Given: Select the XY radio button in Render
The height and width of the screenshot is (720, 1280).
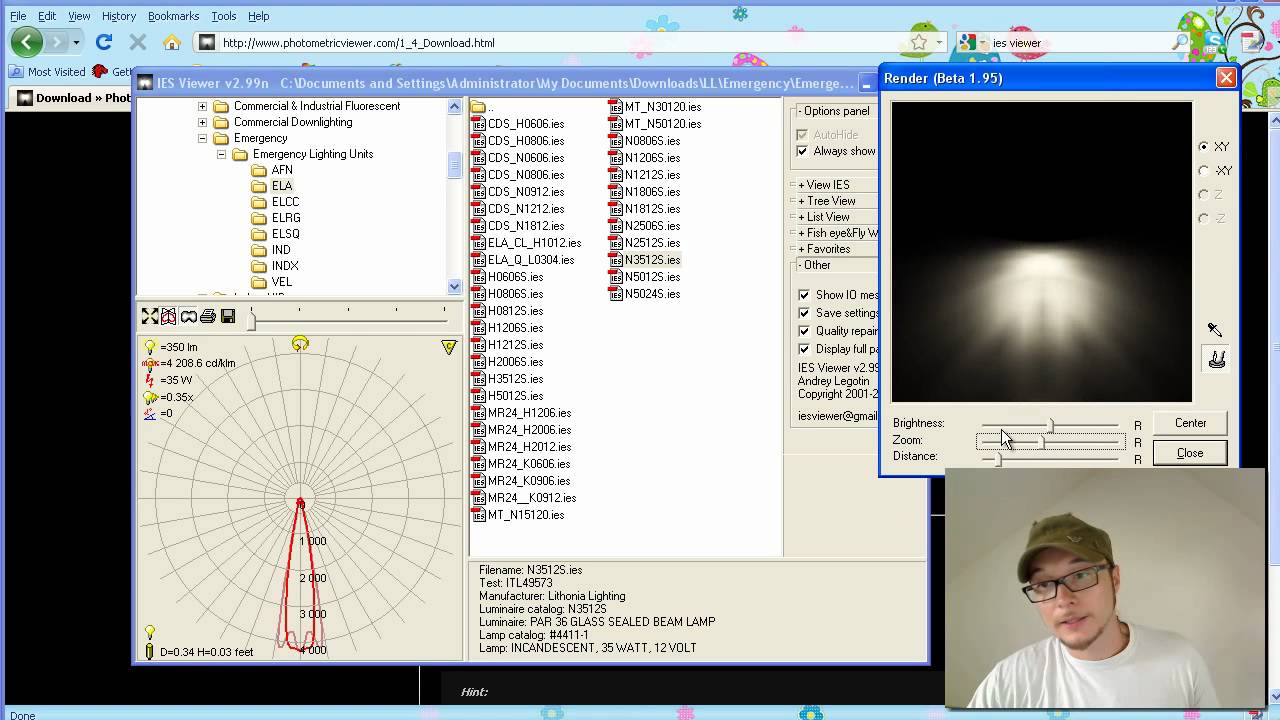Looking at the screenshot, I should (x=1204, y=147).
